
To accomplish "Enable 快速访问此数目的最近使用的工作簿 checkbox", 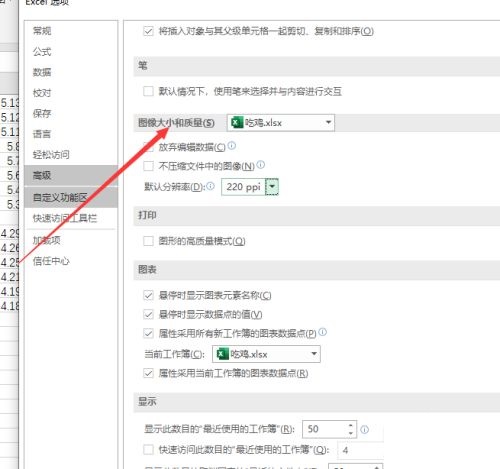I will coord(148,450).
